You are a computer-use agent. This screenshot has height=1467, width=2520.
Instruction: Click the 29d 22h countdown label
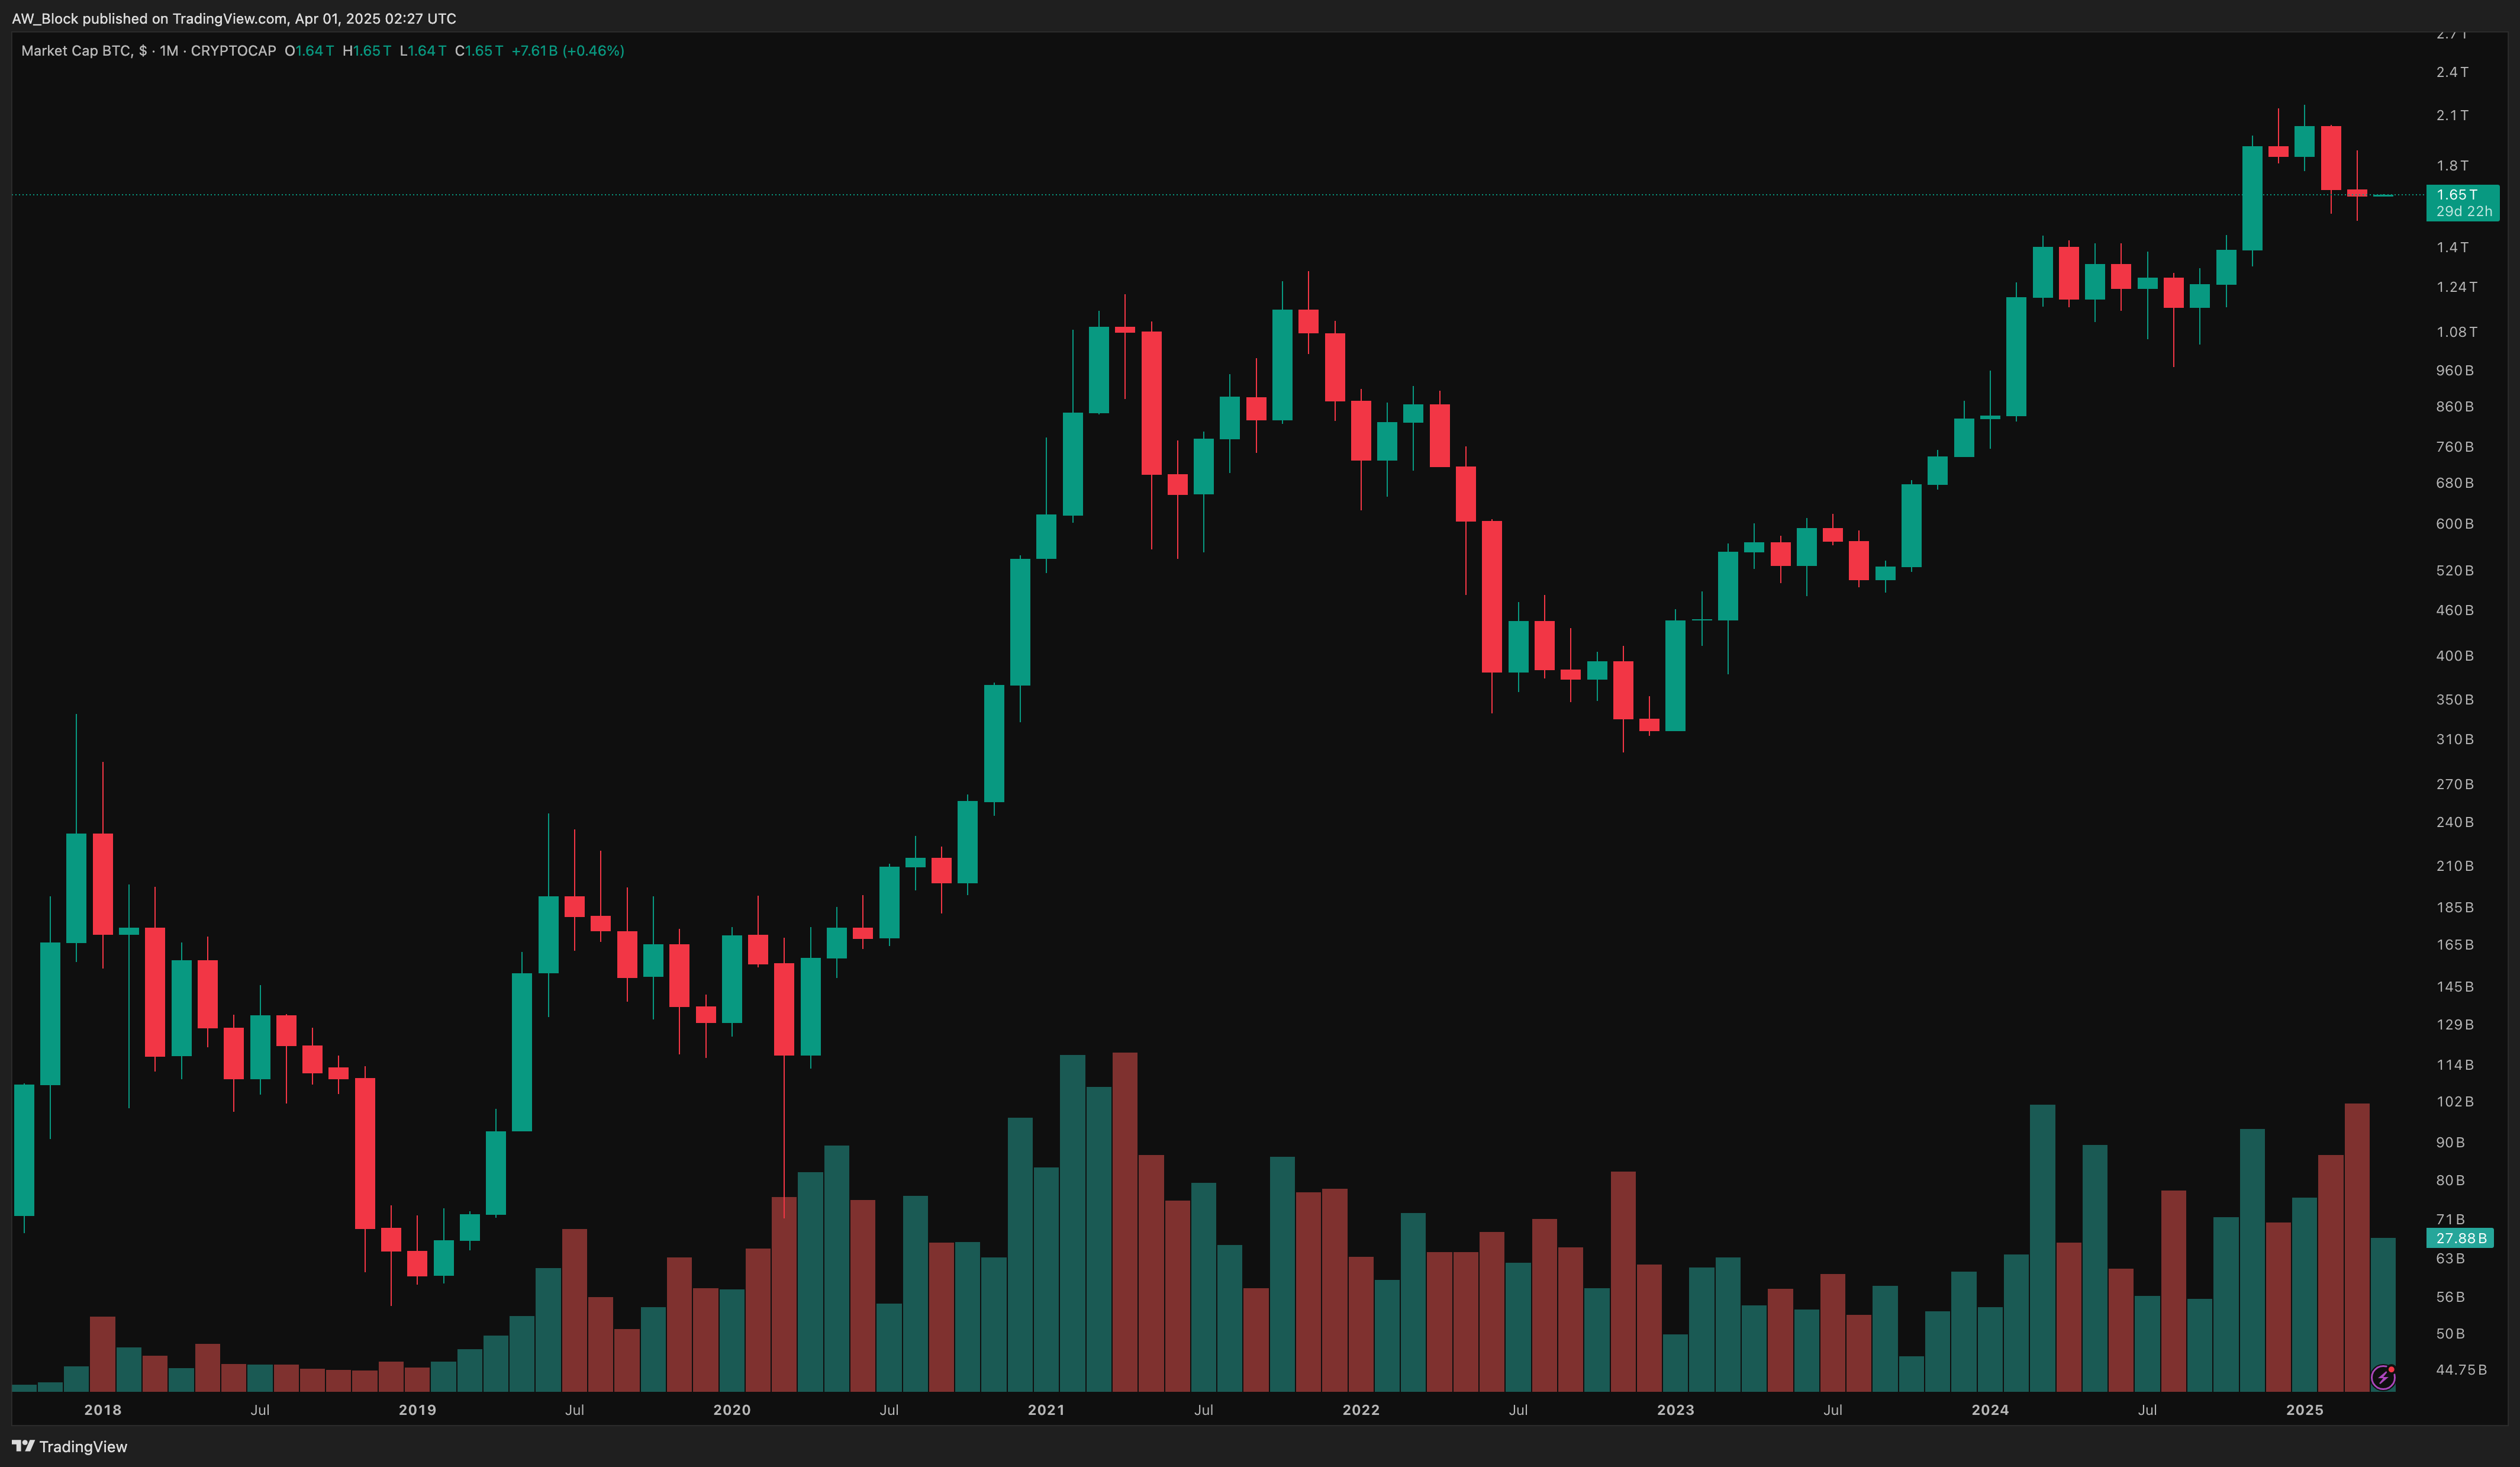(x=2463, y=211)
